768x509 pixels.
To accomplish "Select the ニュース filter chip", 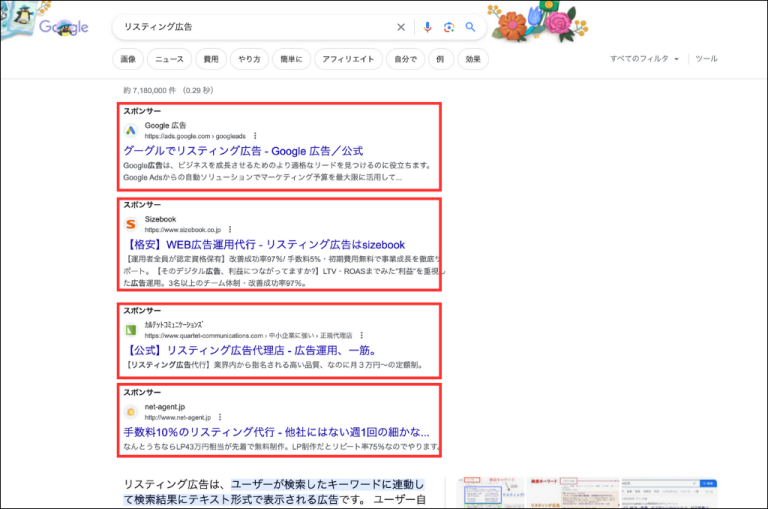I will pos(169,59).
